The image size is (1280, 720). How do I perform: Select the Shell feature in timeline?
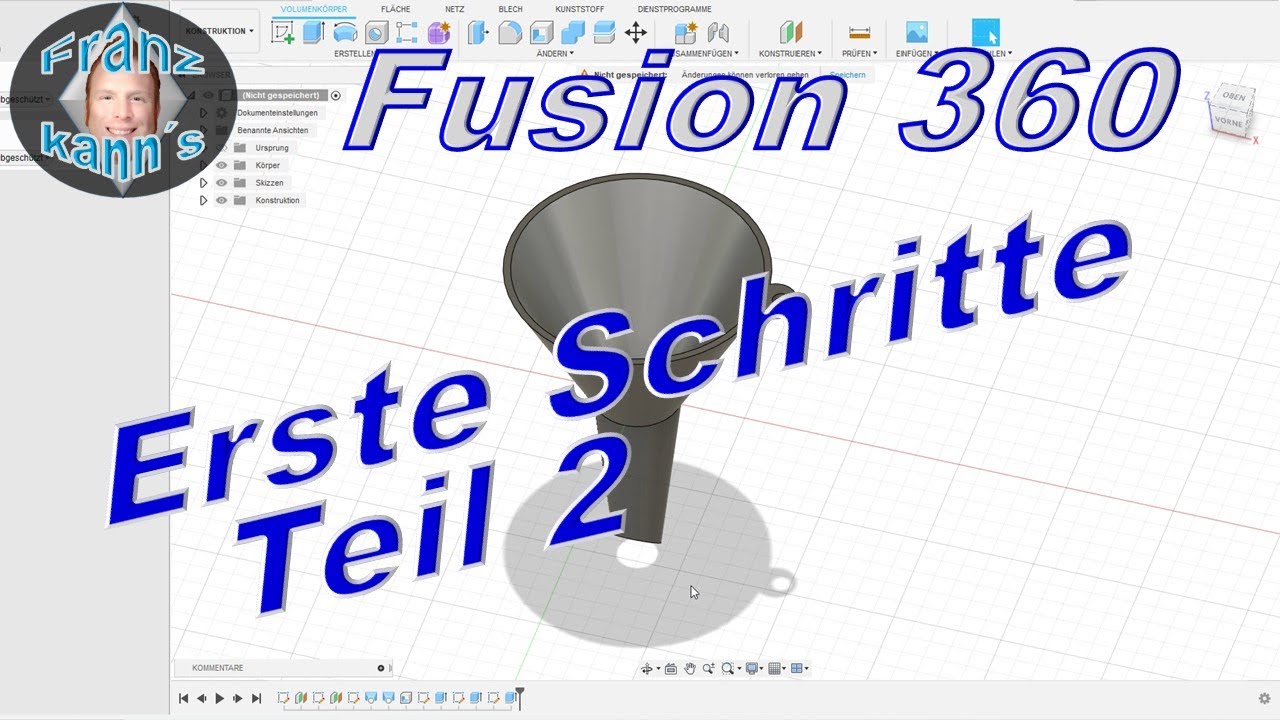point(406,698)
